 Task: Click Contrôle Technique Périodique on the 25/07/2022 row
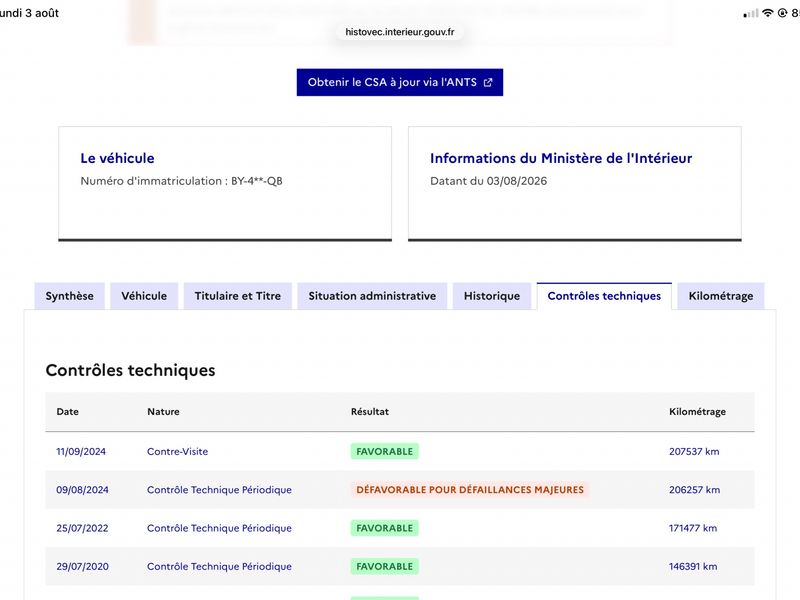coord(219,528)
